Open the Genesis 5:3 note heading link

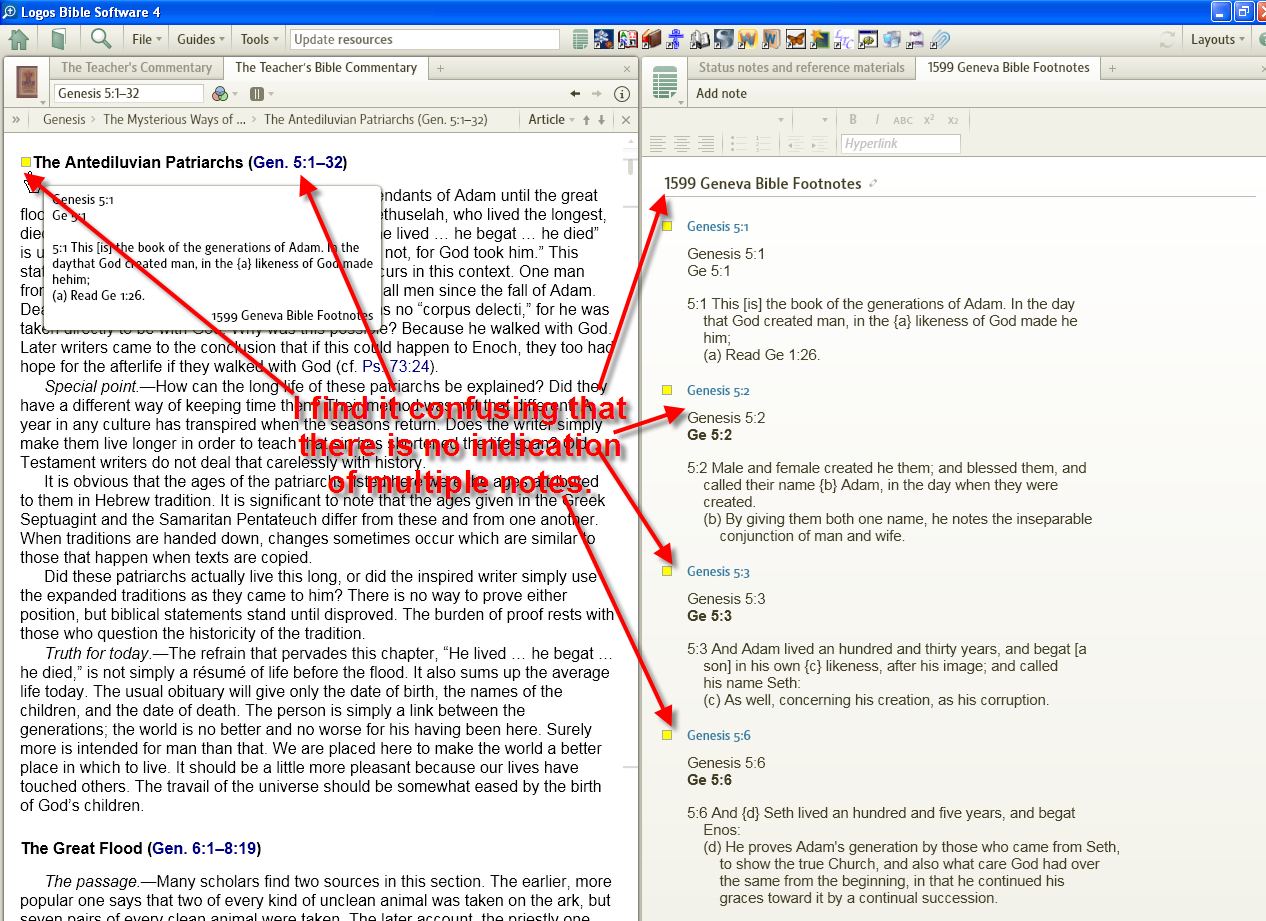[x=718, y=572]
